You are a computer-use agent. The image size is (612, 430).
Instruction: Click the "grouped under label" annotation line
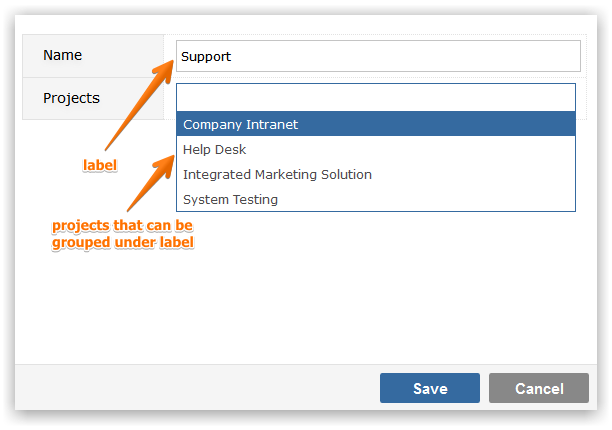[x=123, y=242]
